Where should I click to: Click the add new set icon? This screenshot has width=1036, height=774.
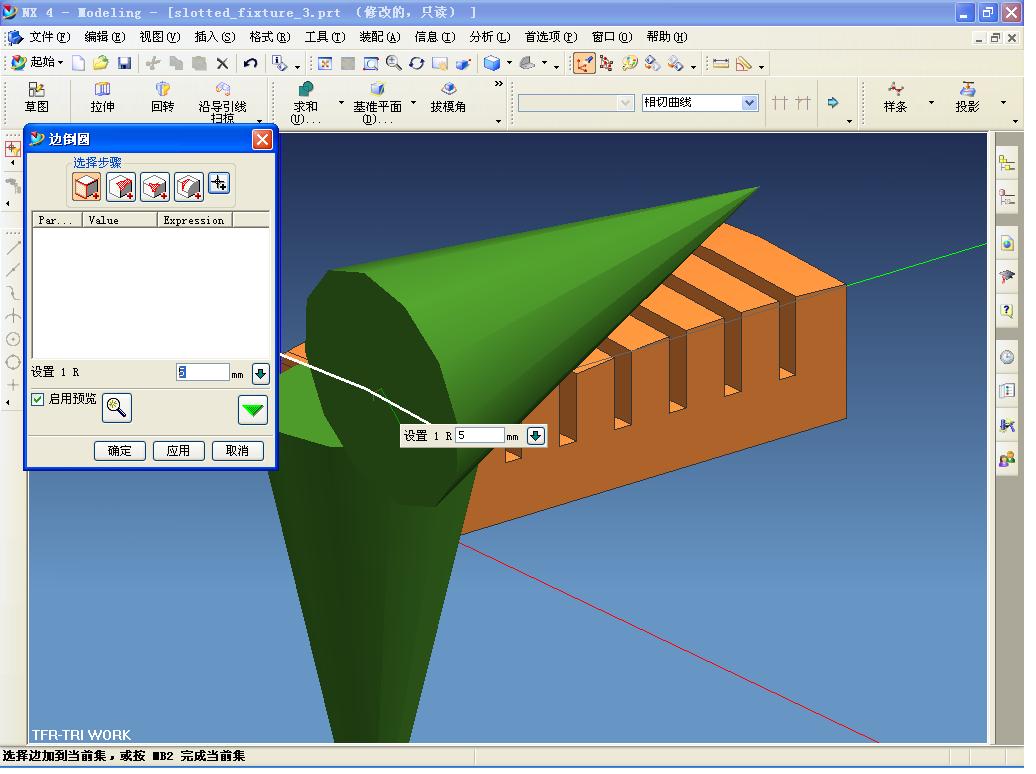(219, 183)
